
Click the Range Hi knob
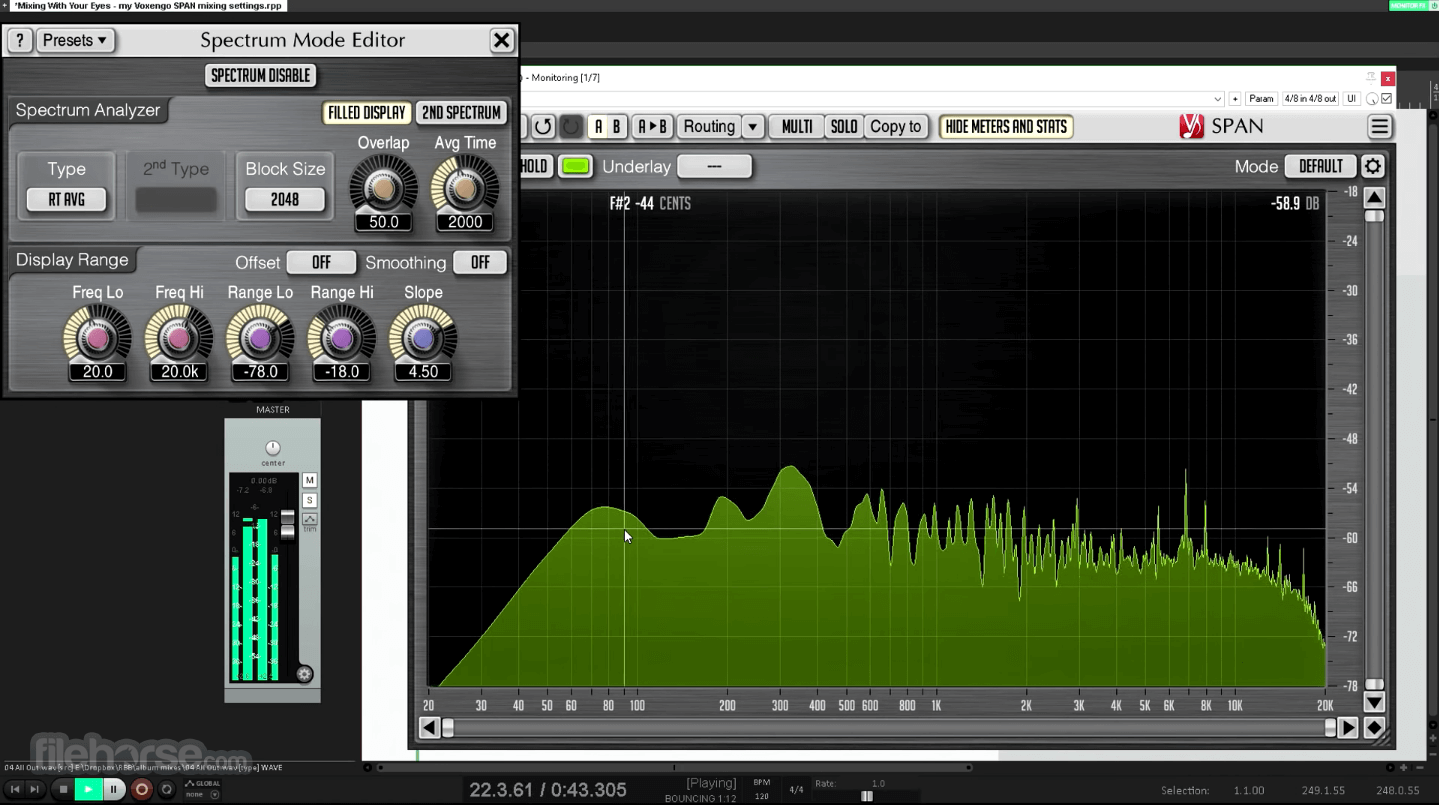[341, 338]
